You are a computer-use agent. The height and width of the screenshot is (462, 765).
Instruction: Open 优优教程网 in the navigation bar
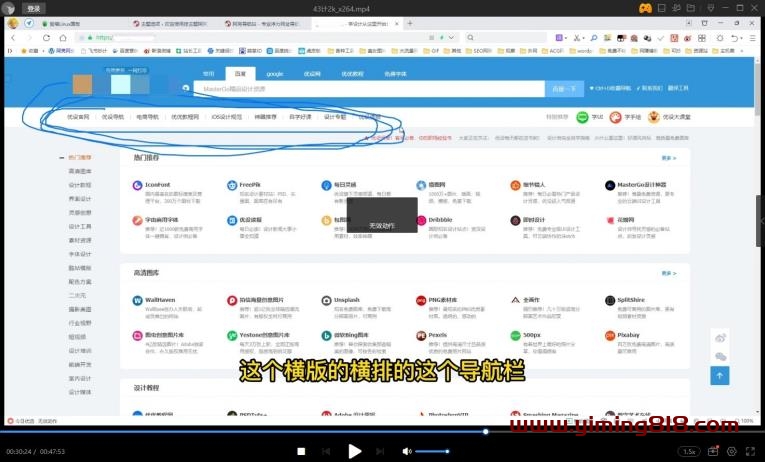(x=185, y=117)
